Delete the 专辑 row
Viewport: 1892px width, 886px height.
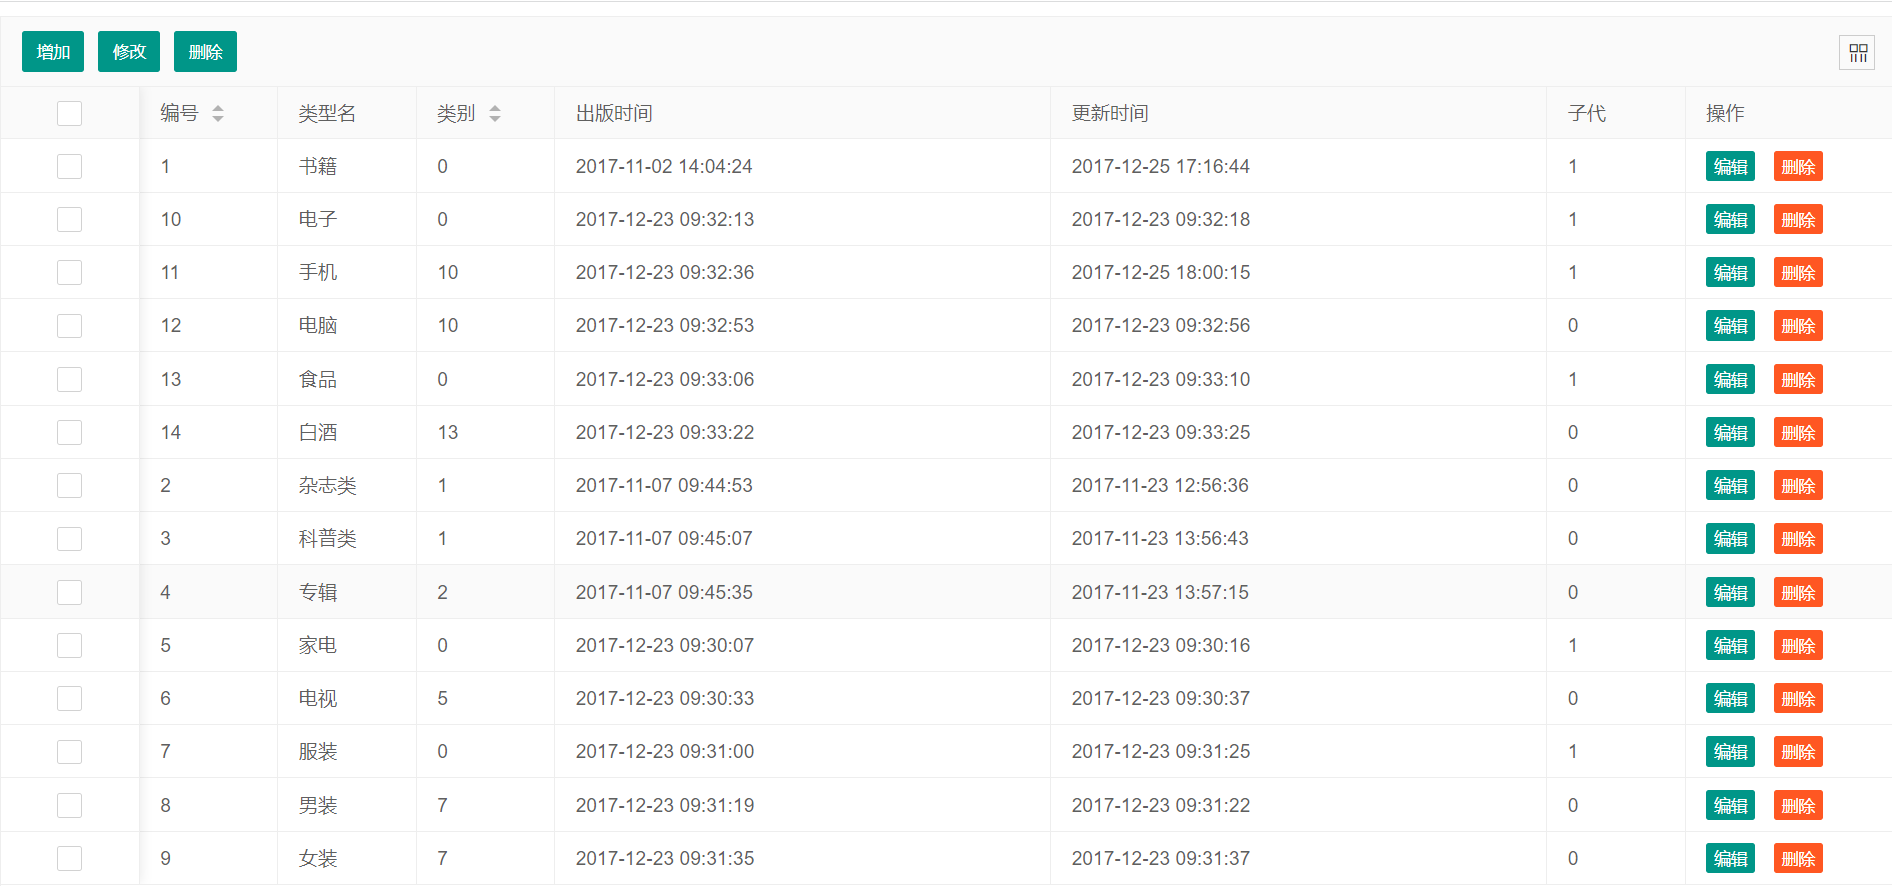pyautogui.click(x=1798, y=592)
